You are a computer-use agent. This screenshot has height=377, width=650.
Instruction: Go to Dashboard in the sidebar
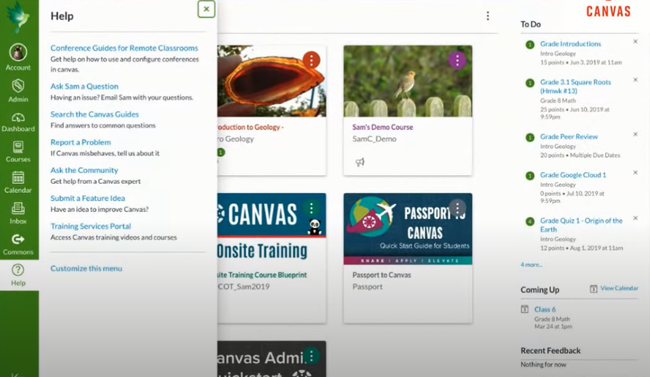point(18,122)
